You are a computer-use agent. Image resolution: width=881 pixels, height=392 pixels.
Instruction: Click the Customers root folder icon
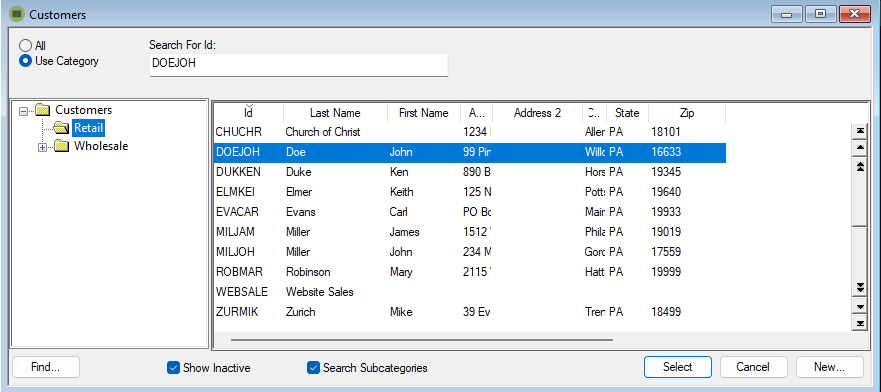[43, 110]
